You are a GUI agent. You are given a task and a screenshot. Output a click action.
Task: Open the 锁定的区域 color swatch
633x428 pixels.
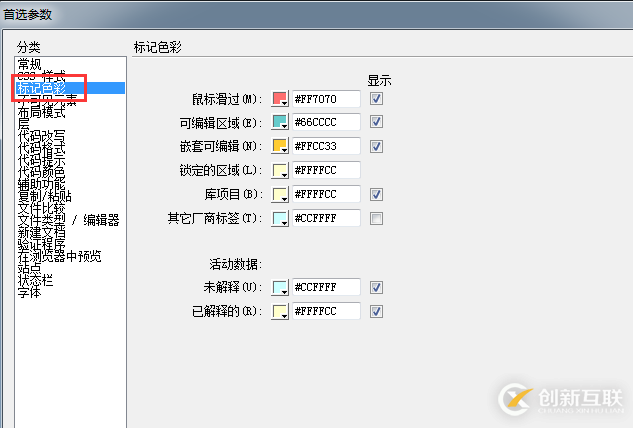pos(279,170)
